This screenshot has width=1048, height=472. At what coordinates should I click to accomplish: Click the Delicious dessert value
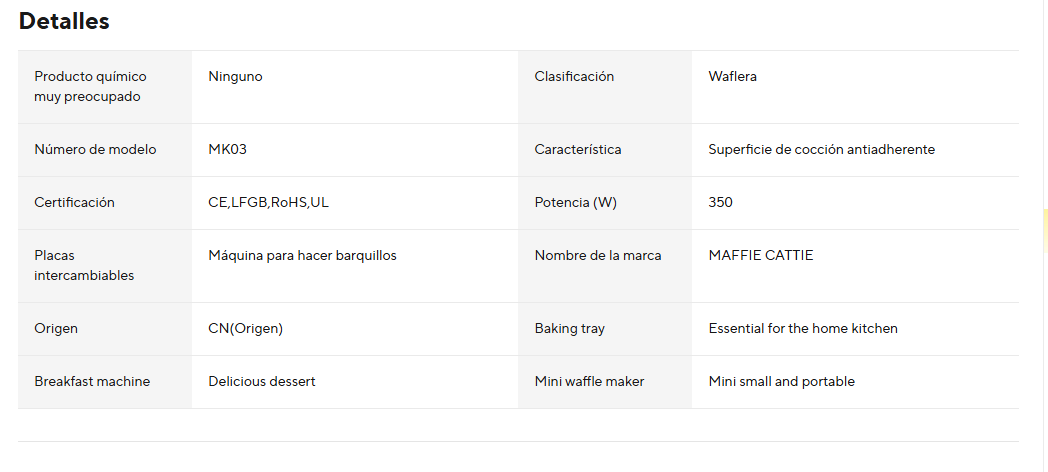click(261, 382)
